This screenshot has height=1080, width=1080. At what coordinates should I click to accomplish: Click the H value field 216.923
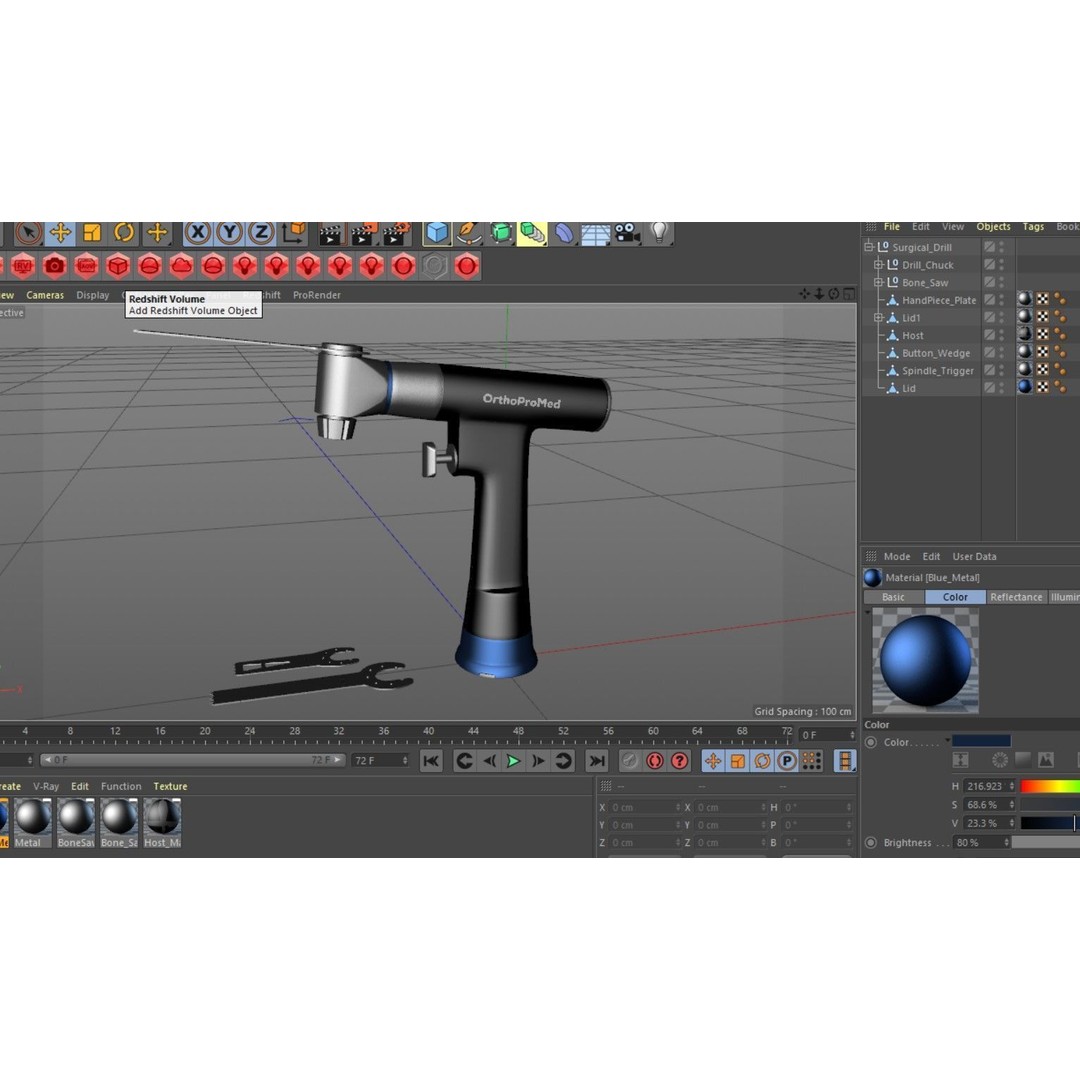pyautogui.click(x=984, y=786)
